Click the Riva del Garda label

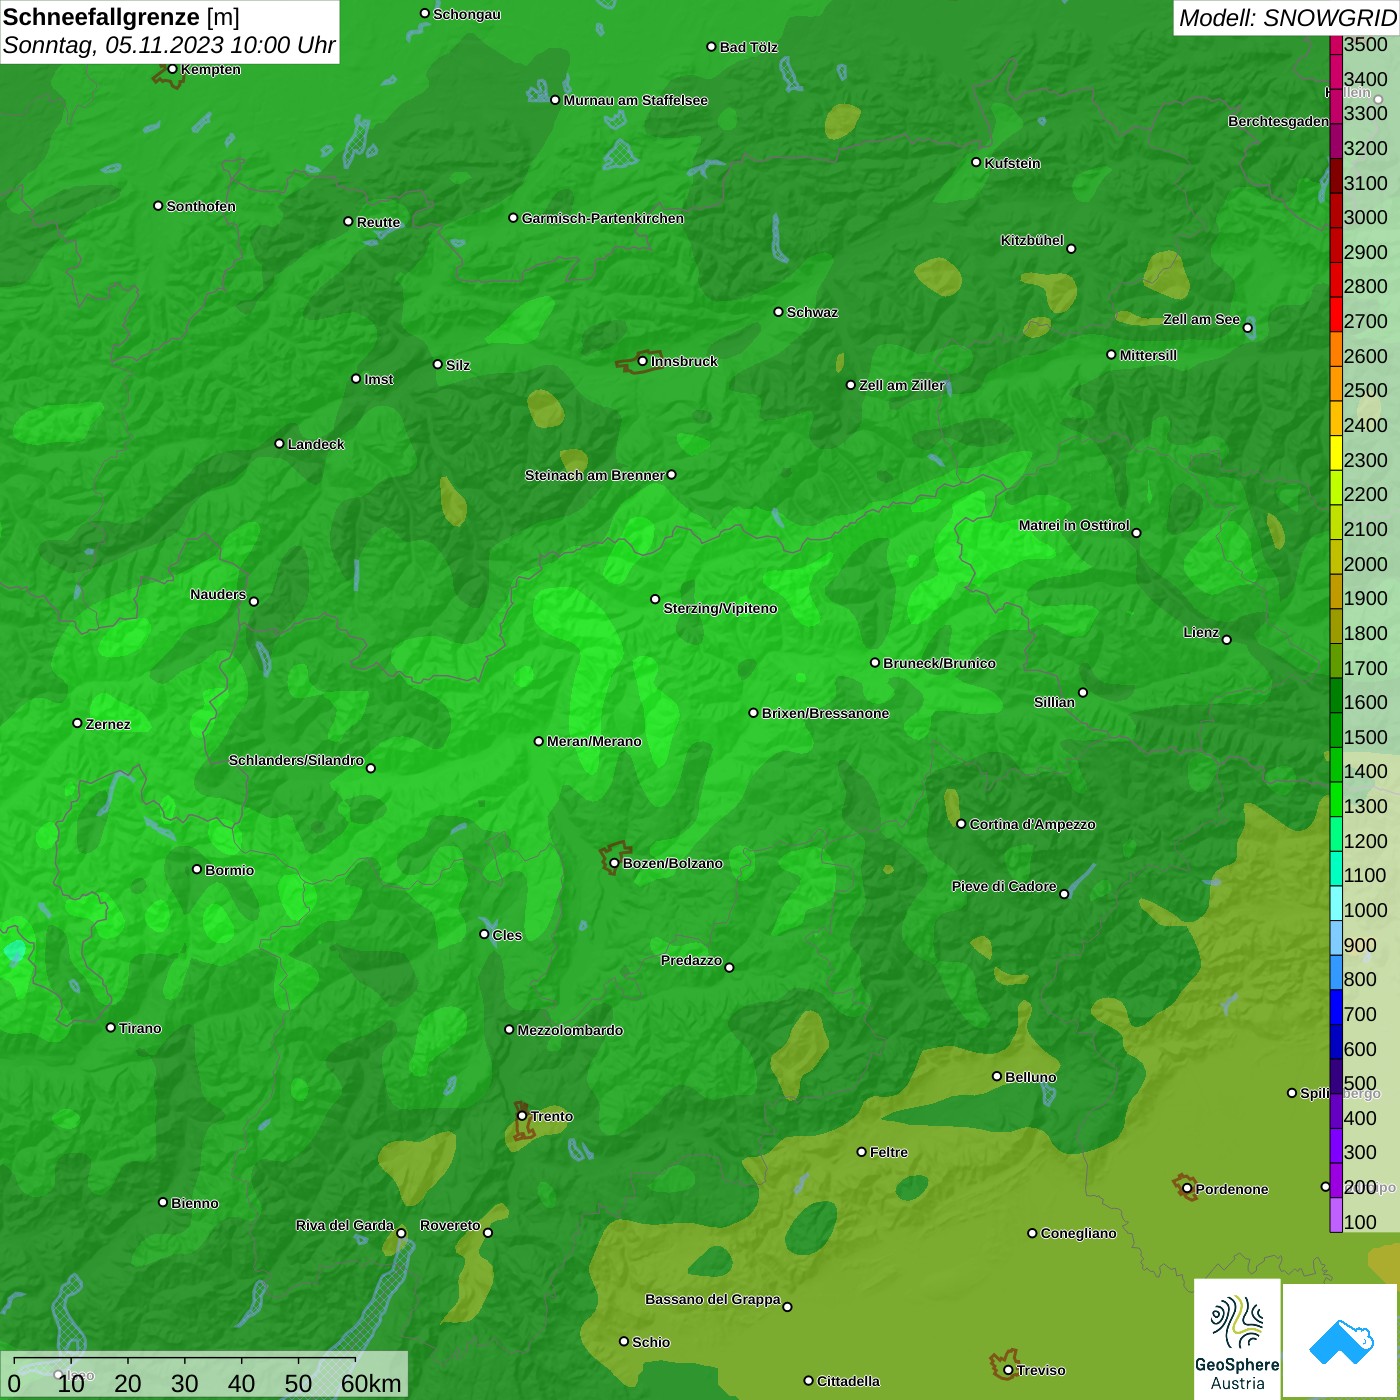[345, 1225]
